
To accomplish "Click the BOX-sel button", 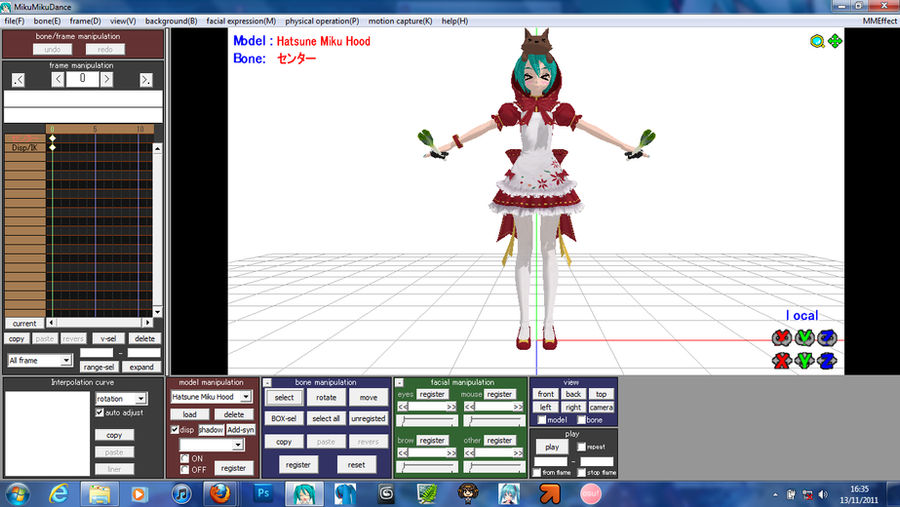I will tap(284, 419).
